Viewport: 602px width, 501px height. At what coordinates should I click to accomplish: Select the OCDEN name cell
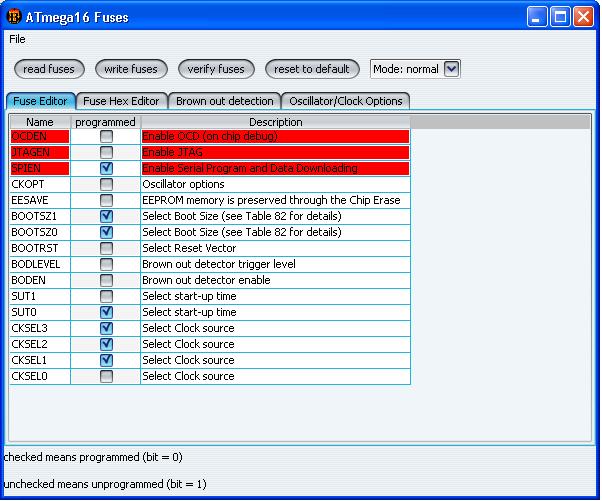pos(40,136)
